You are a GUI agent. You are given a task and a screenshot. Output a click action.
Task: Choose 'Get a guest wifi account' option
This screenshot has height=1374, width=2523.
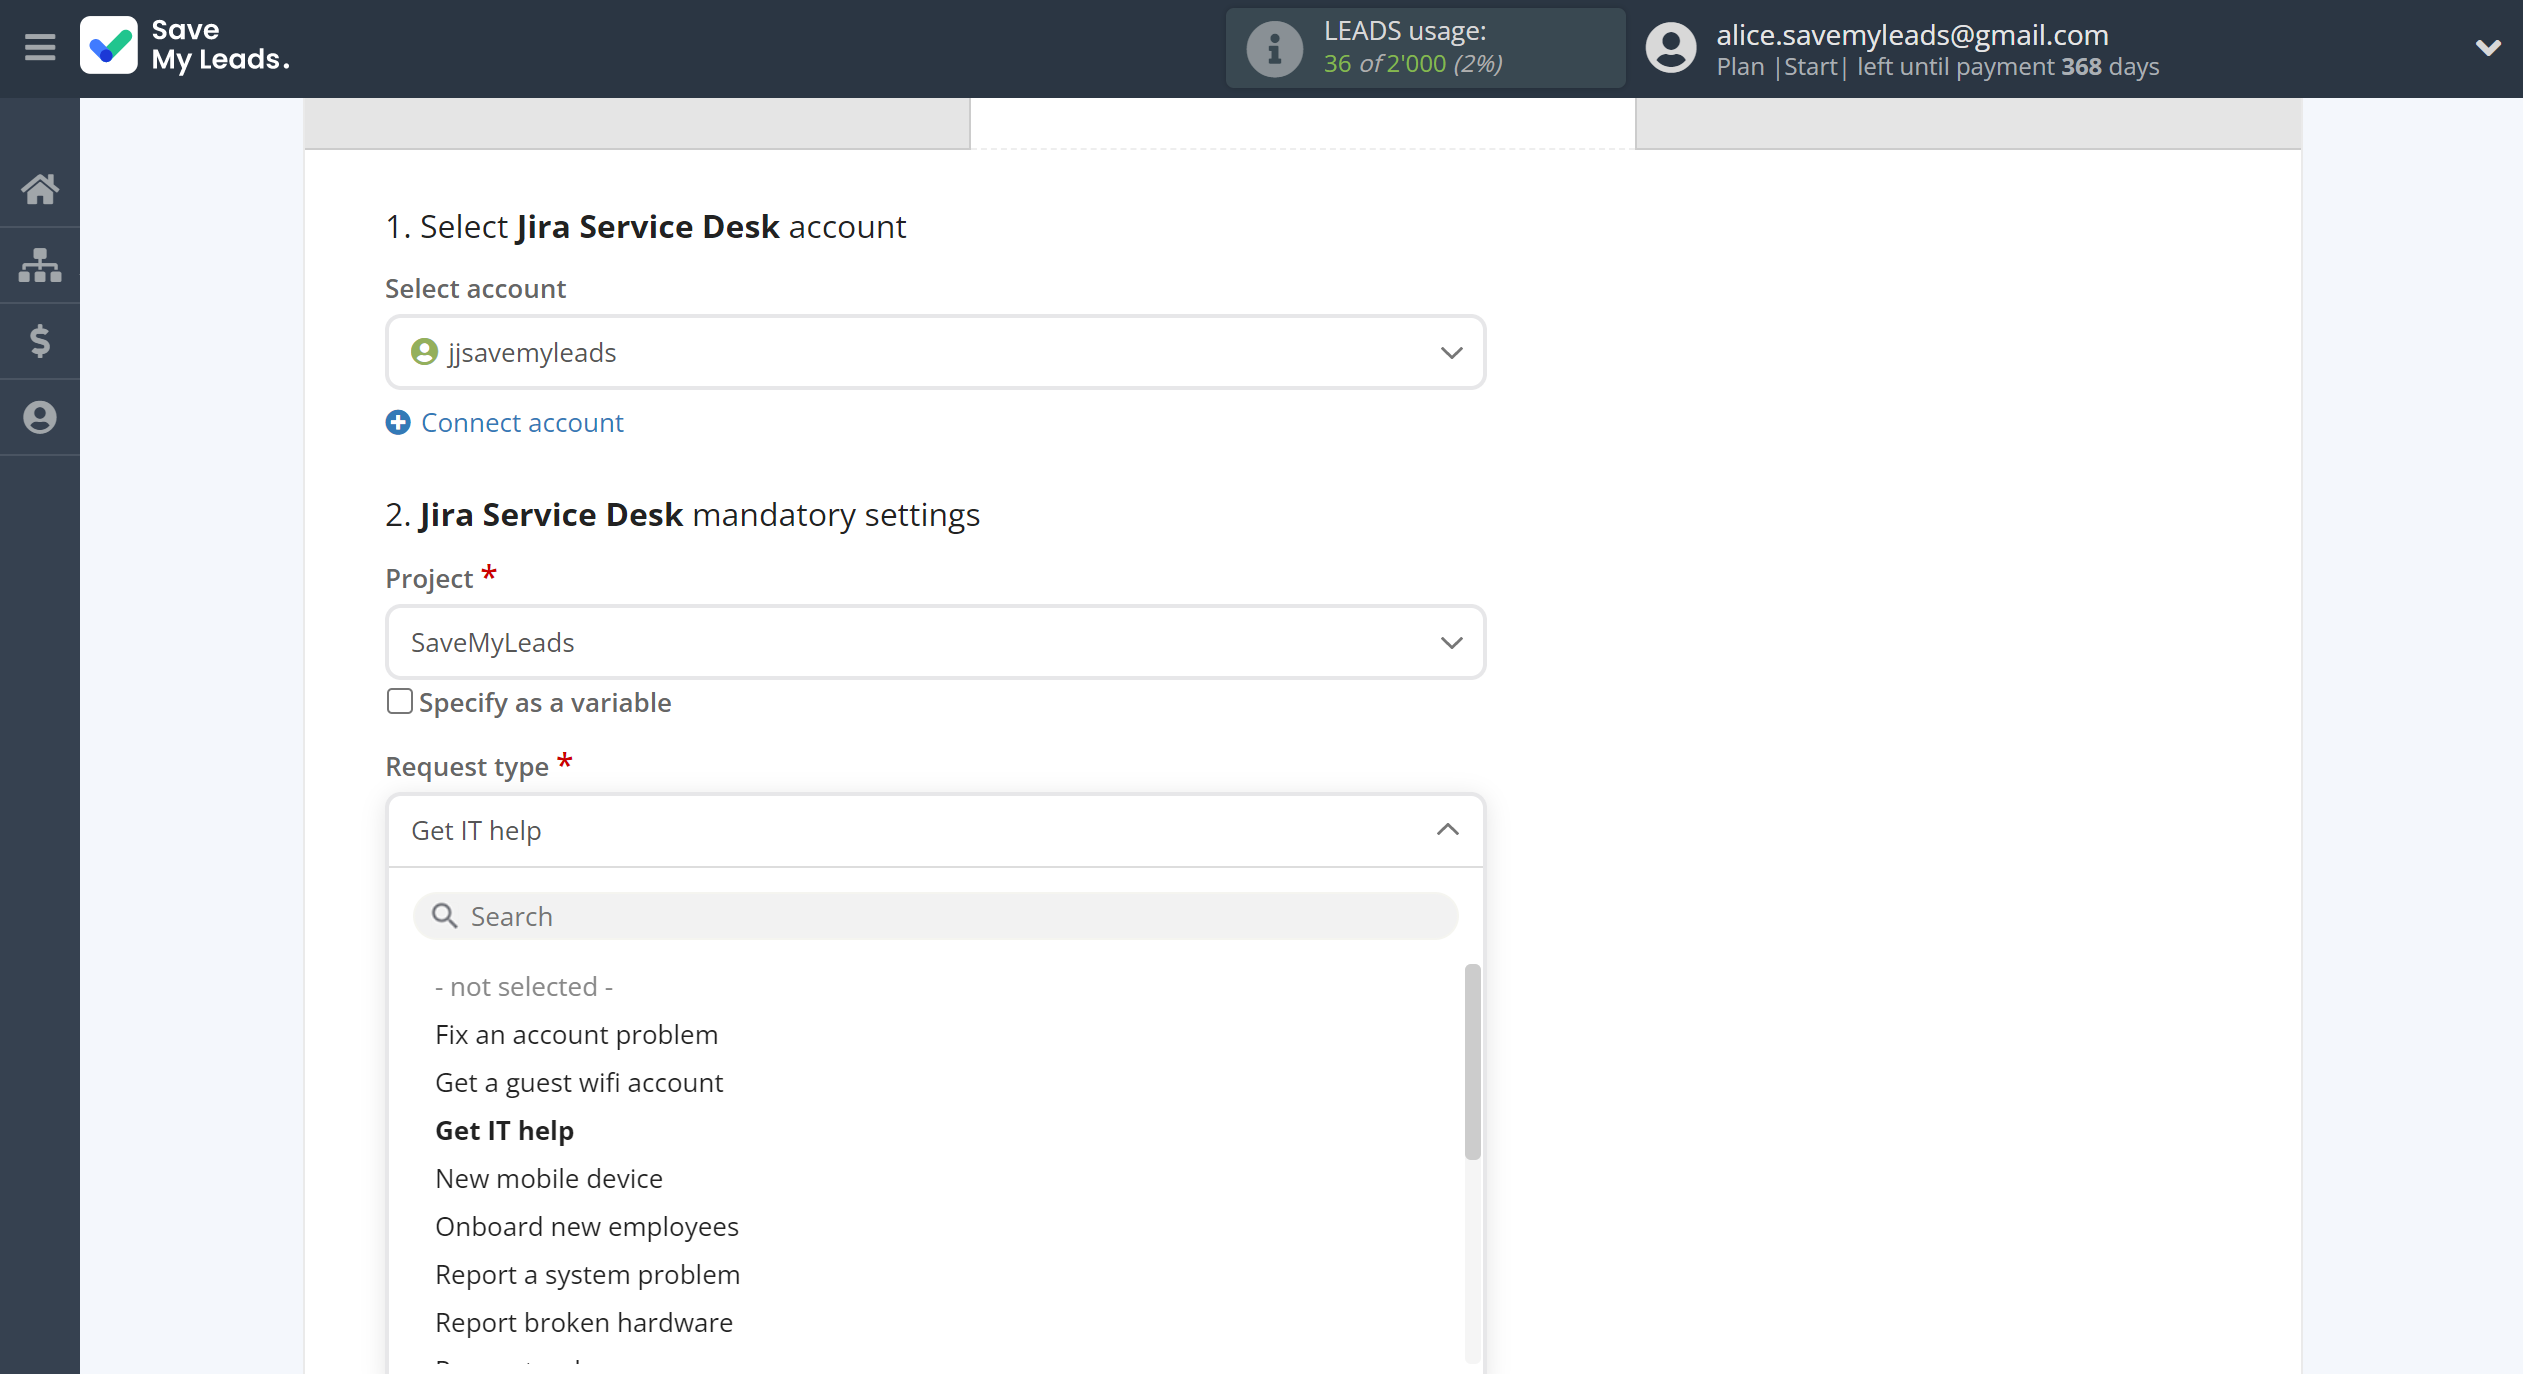(579, 1083)
